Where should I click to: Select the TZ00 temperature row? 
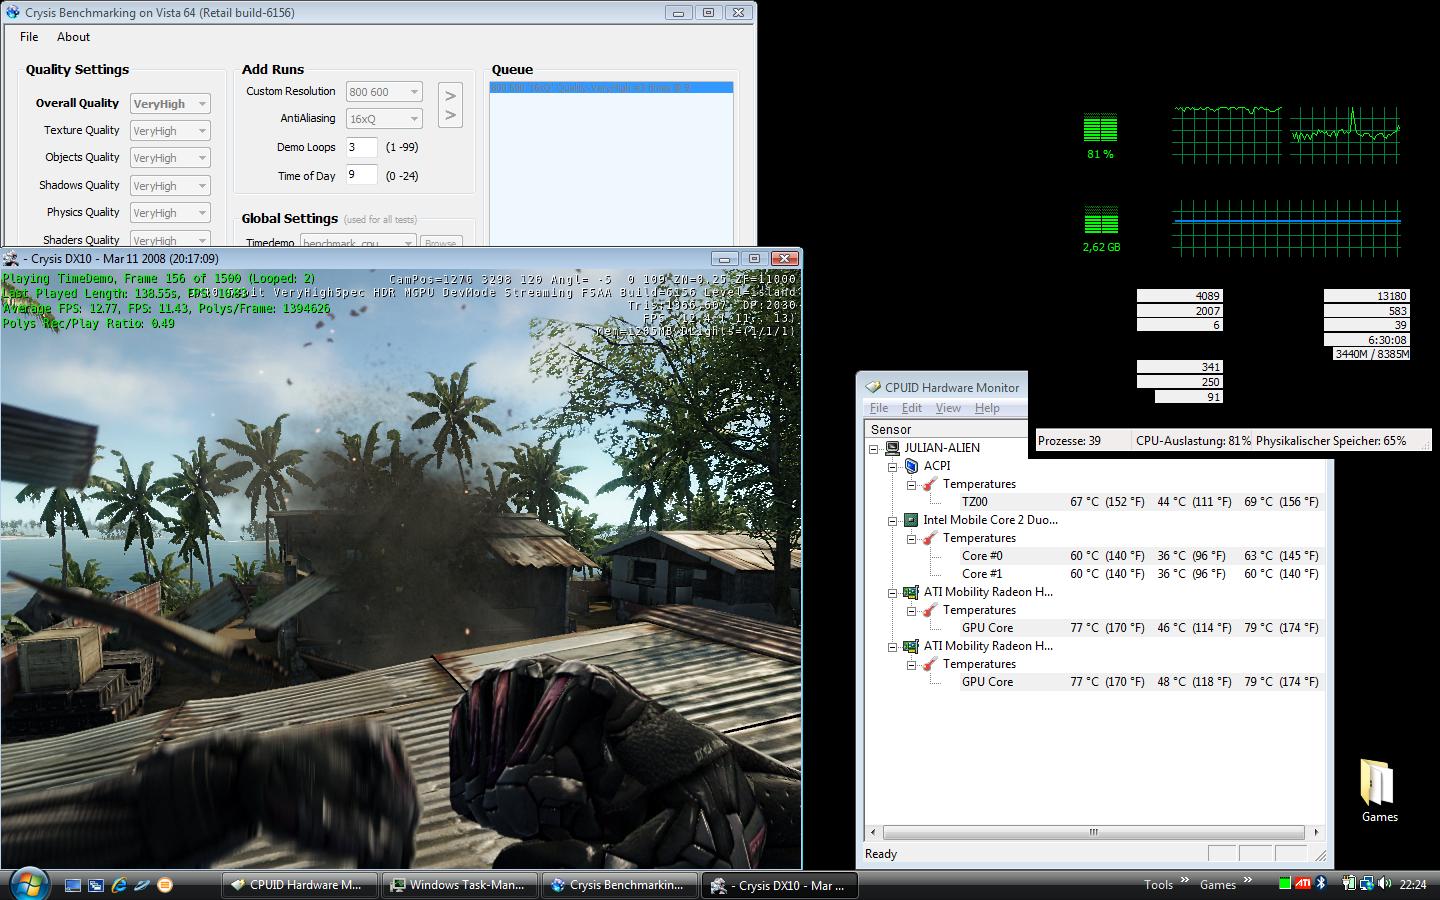1139,502
